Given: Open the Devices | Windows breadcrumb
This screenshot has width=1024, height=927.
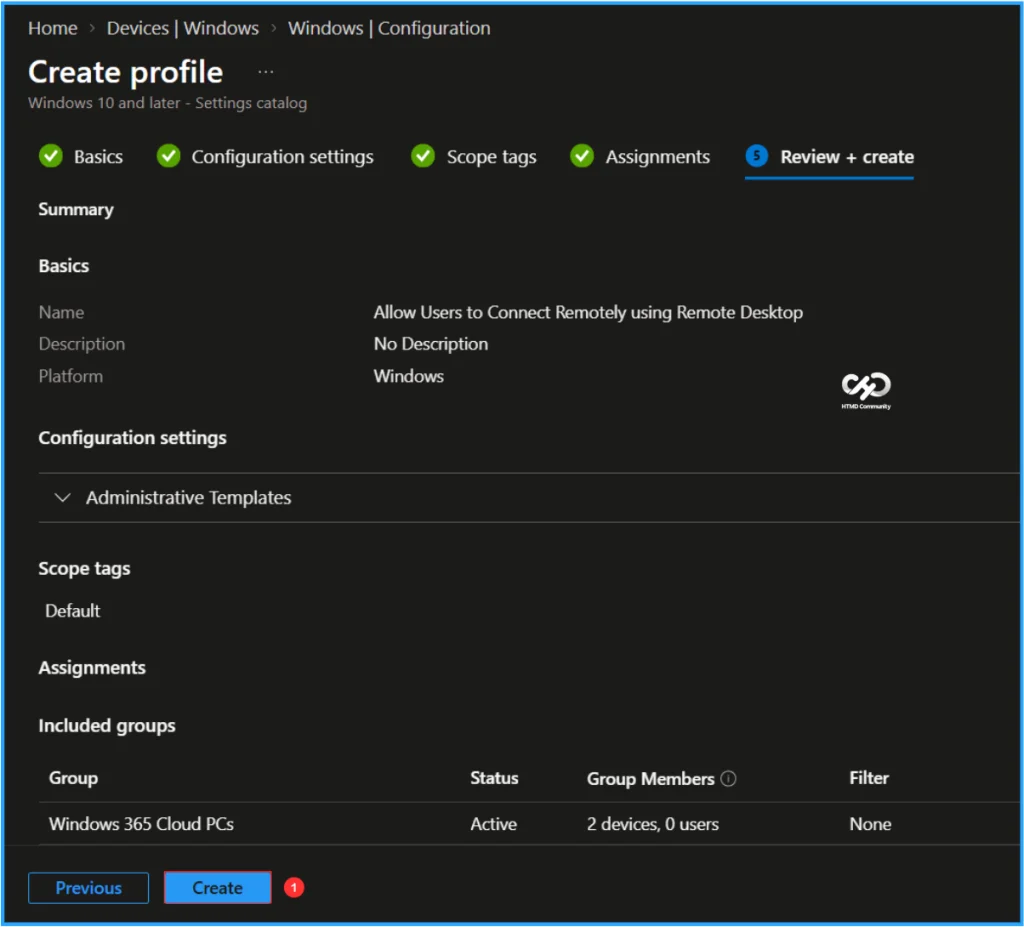Looking at the screenshot, I should point(183,28).
